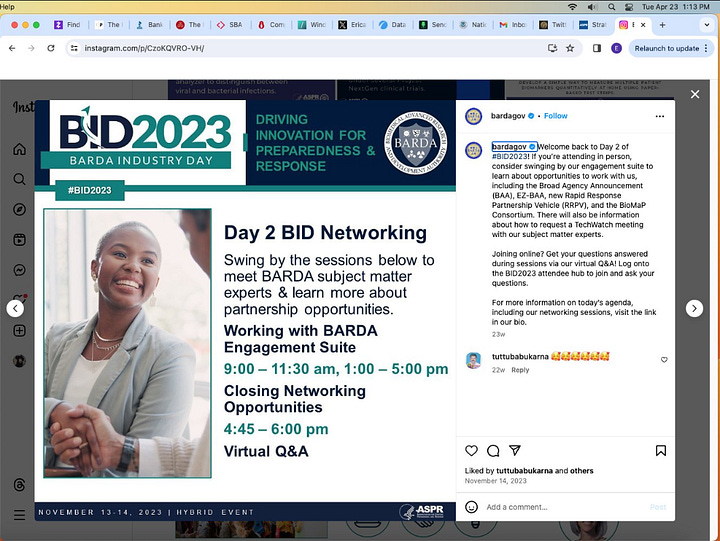The width and height of the screenshot is (720, 541).
Task: Open the bardagov avatar in the post header
Action: click(x=473, y=116)
